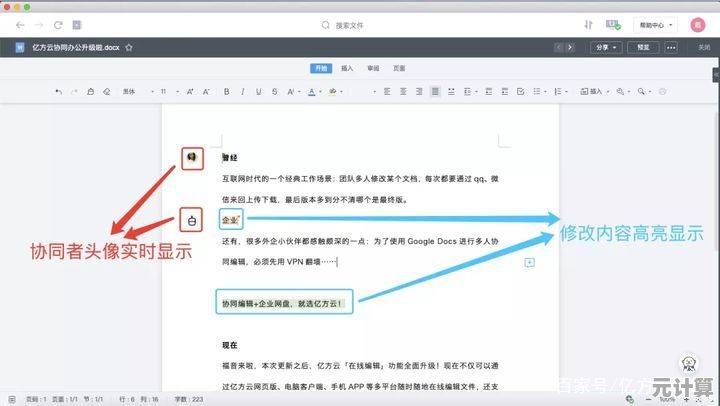The image size is (720, 406).
Task: Apply bold formatting in the toolbar
Action: [x=227, y=92]
